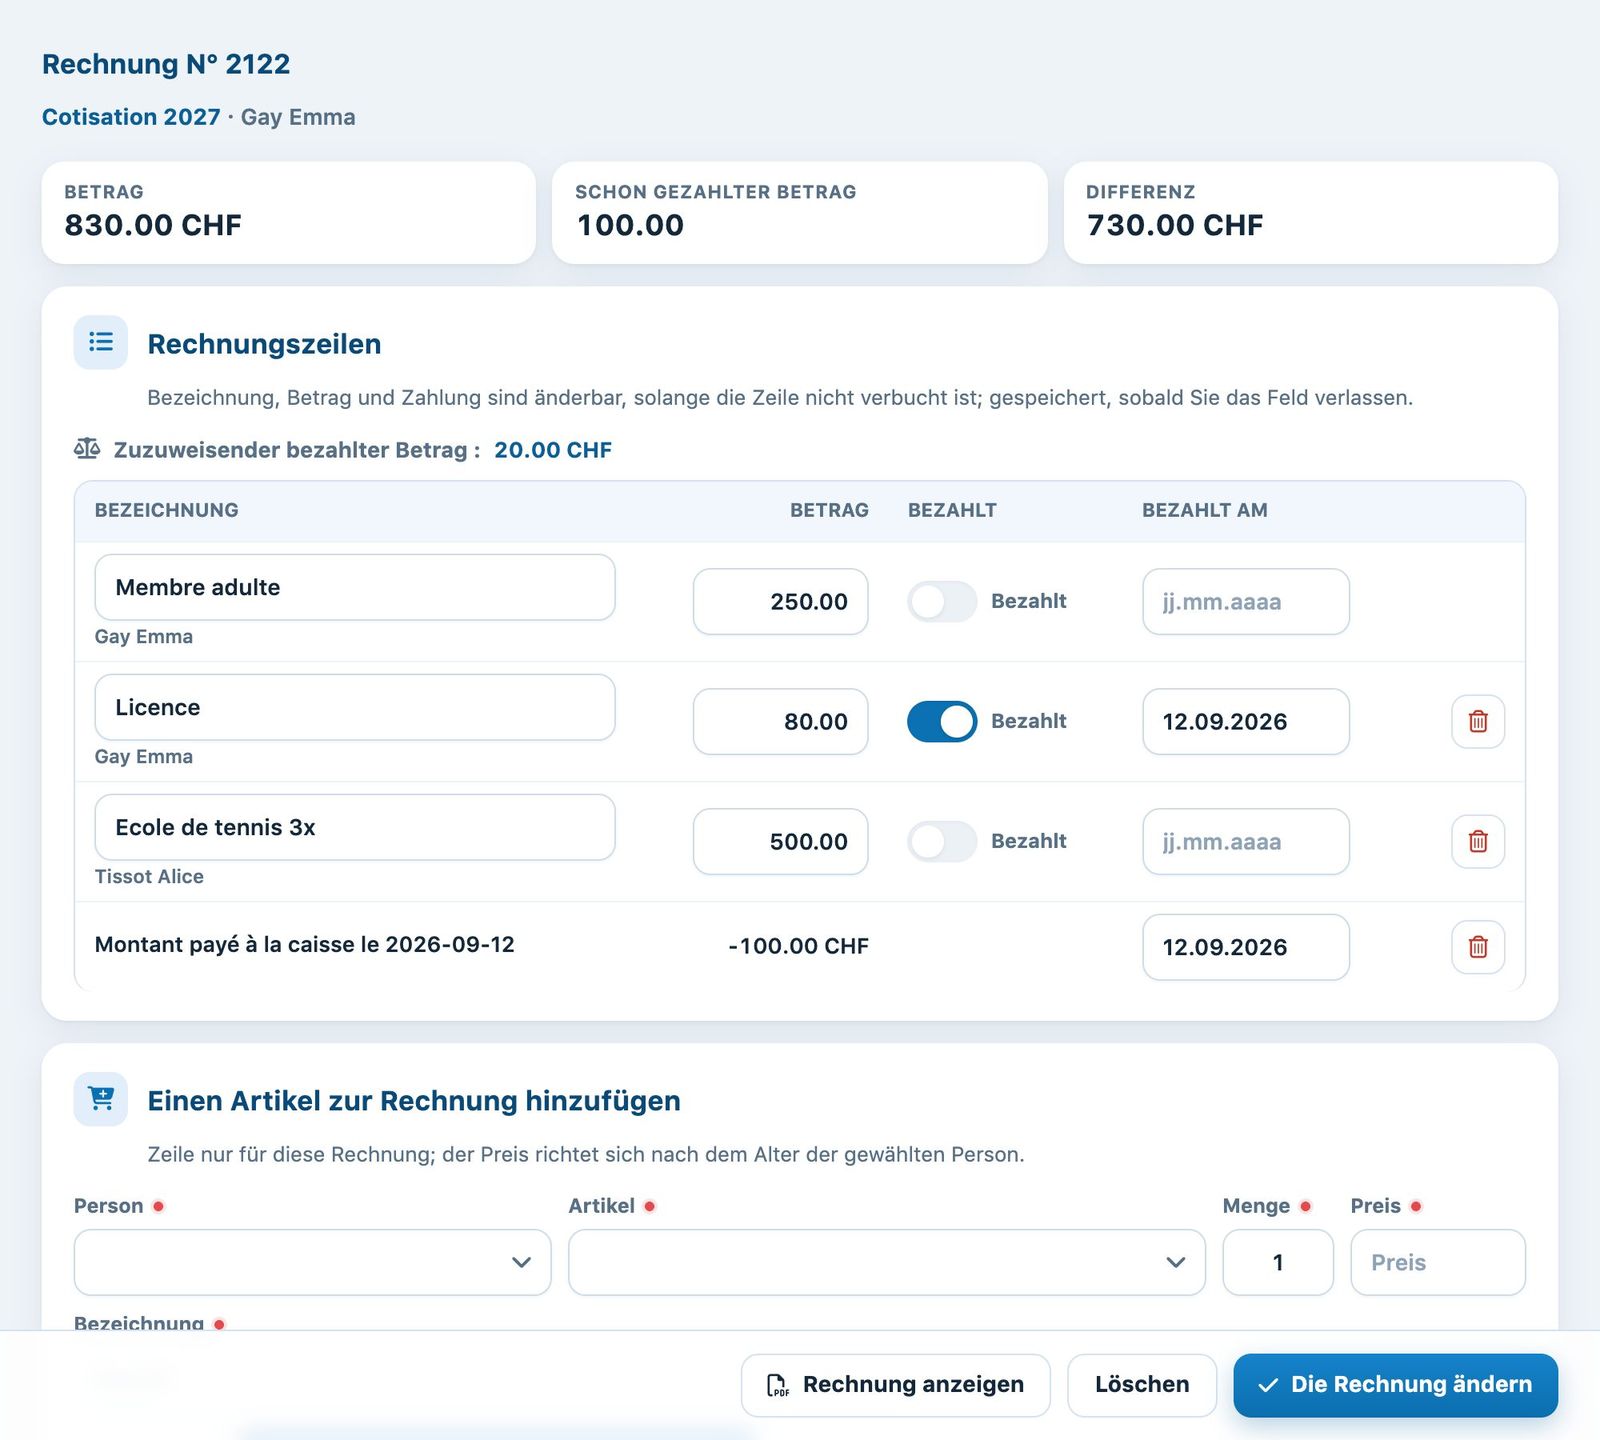This screenshot has height=1440, width=1600.
Task: Click the PDF icon in Rechnung anzeigen
Action: pos(777,1385)
